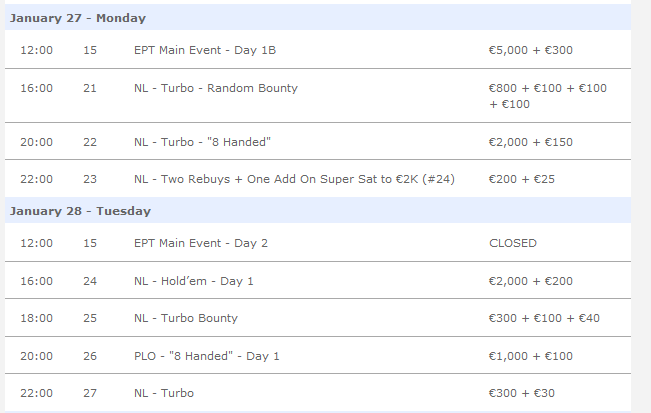Click the €200 + €25 buy-in
651x413 pixels.
click(x=522, y=179)
